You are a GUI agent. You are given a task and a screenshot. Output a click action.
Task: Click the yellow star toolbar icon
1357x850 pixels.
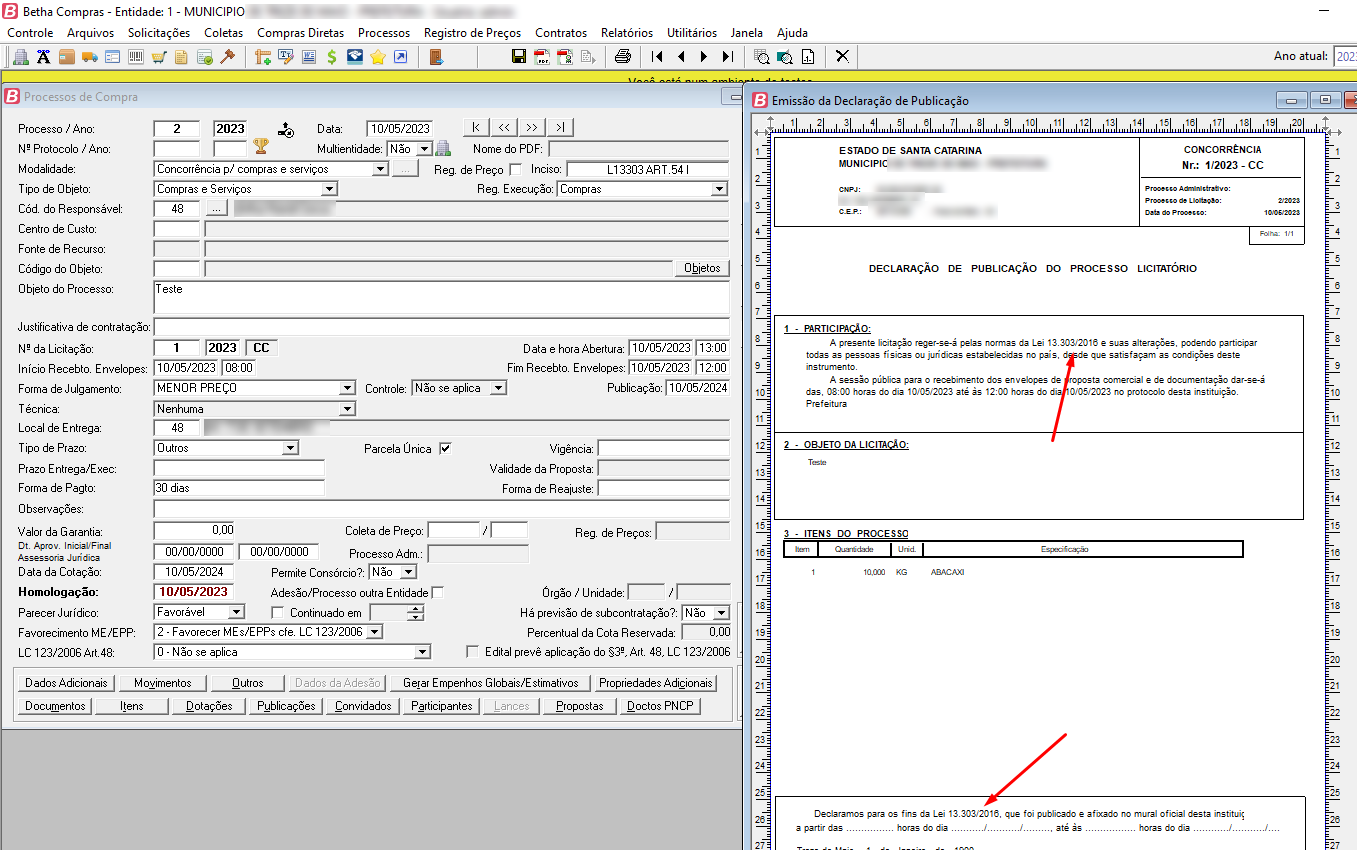[378, 57]
